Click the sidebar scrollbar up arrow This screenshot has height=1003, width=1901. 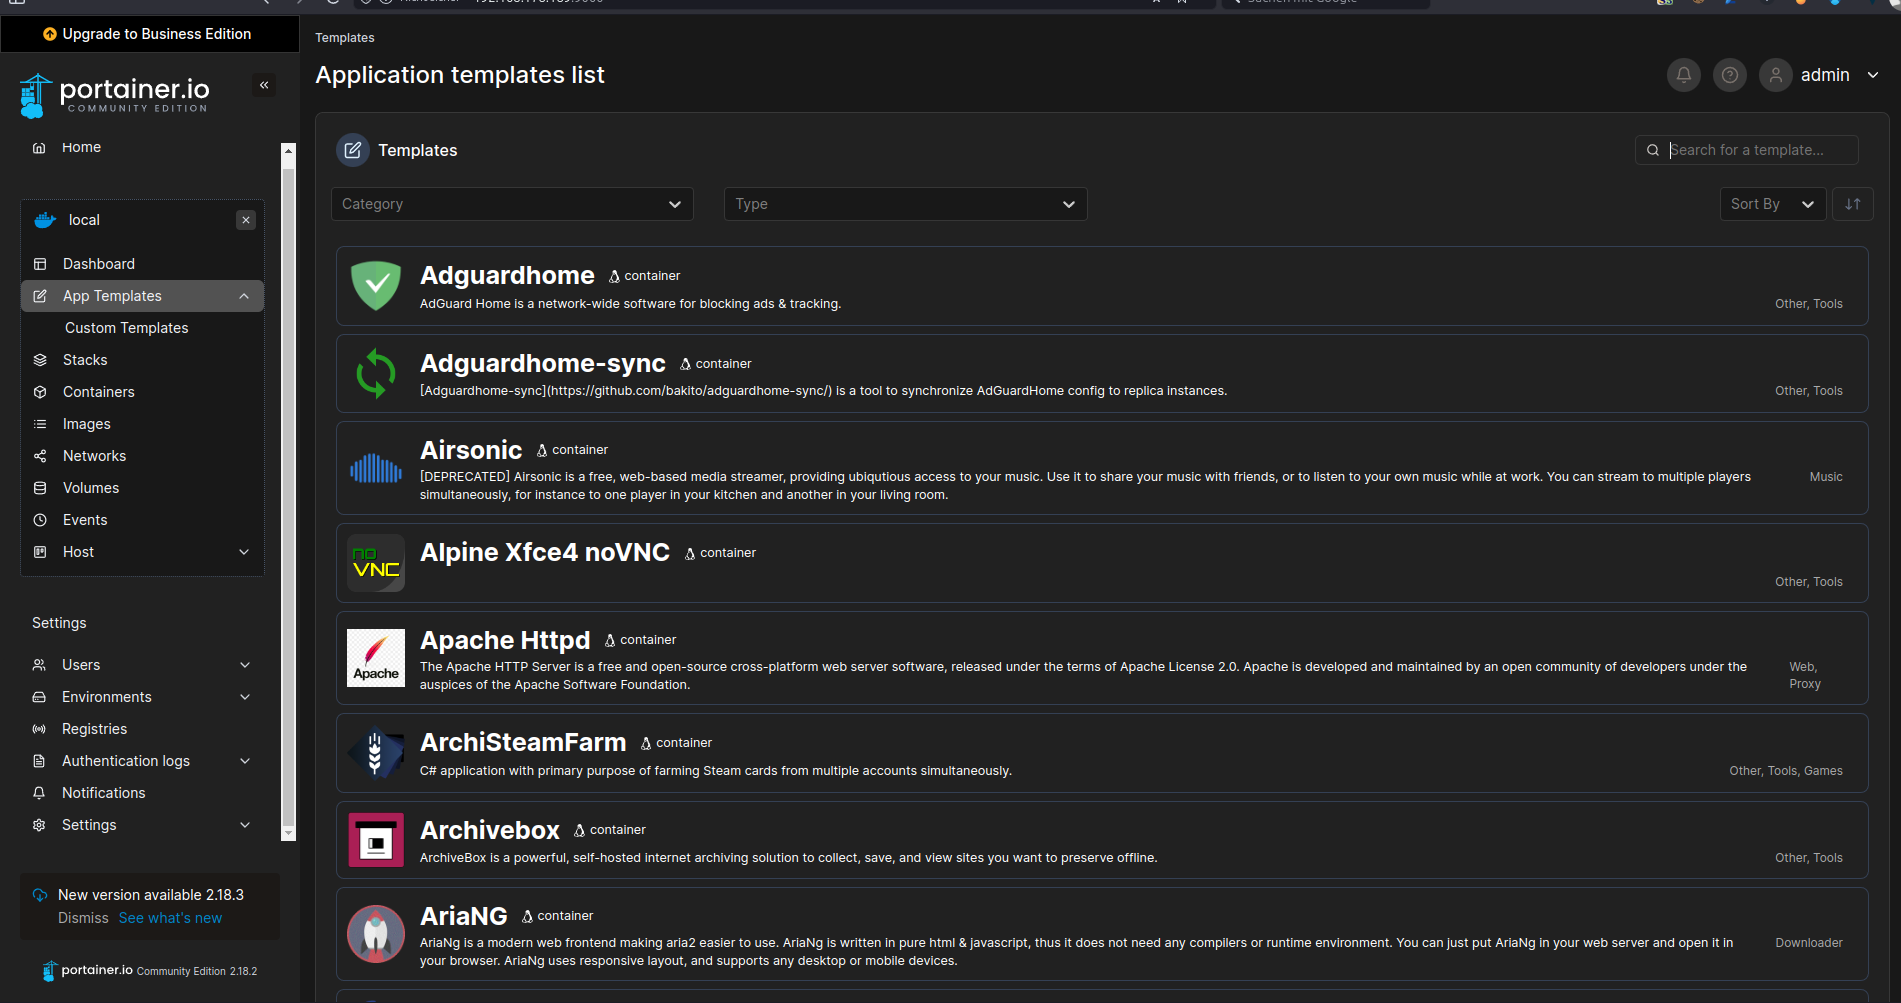pyautogui.click(x=289, y=150)
